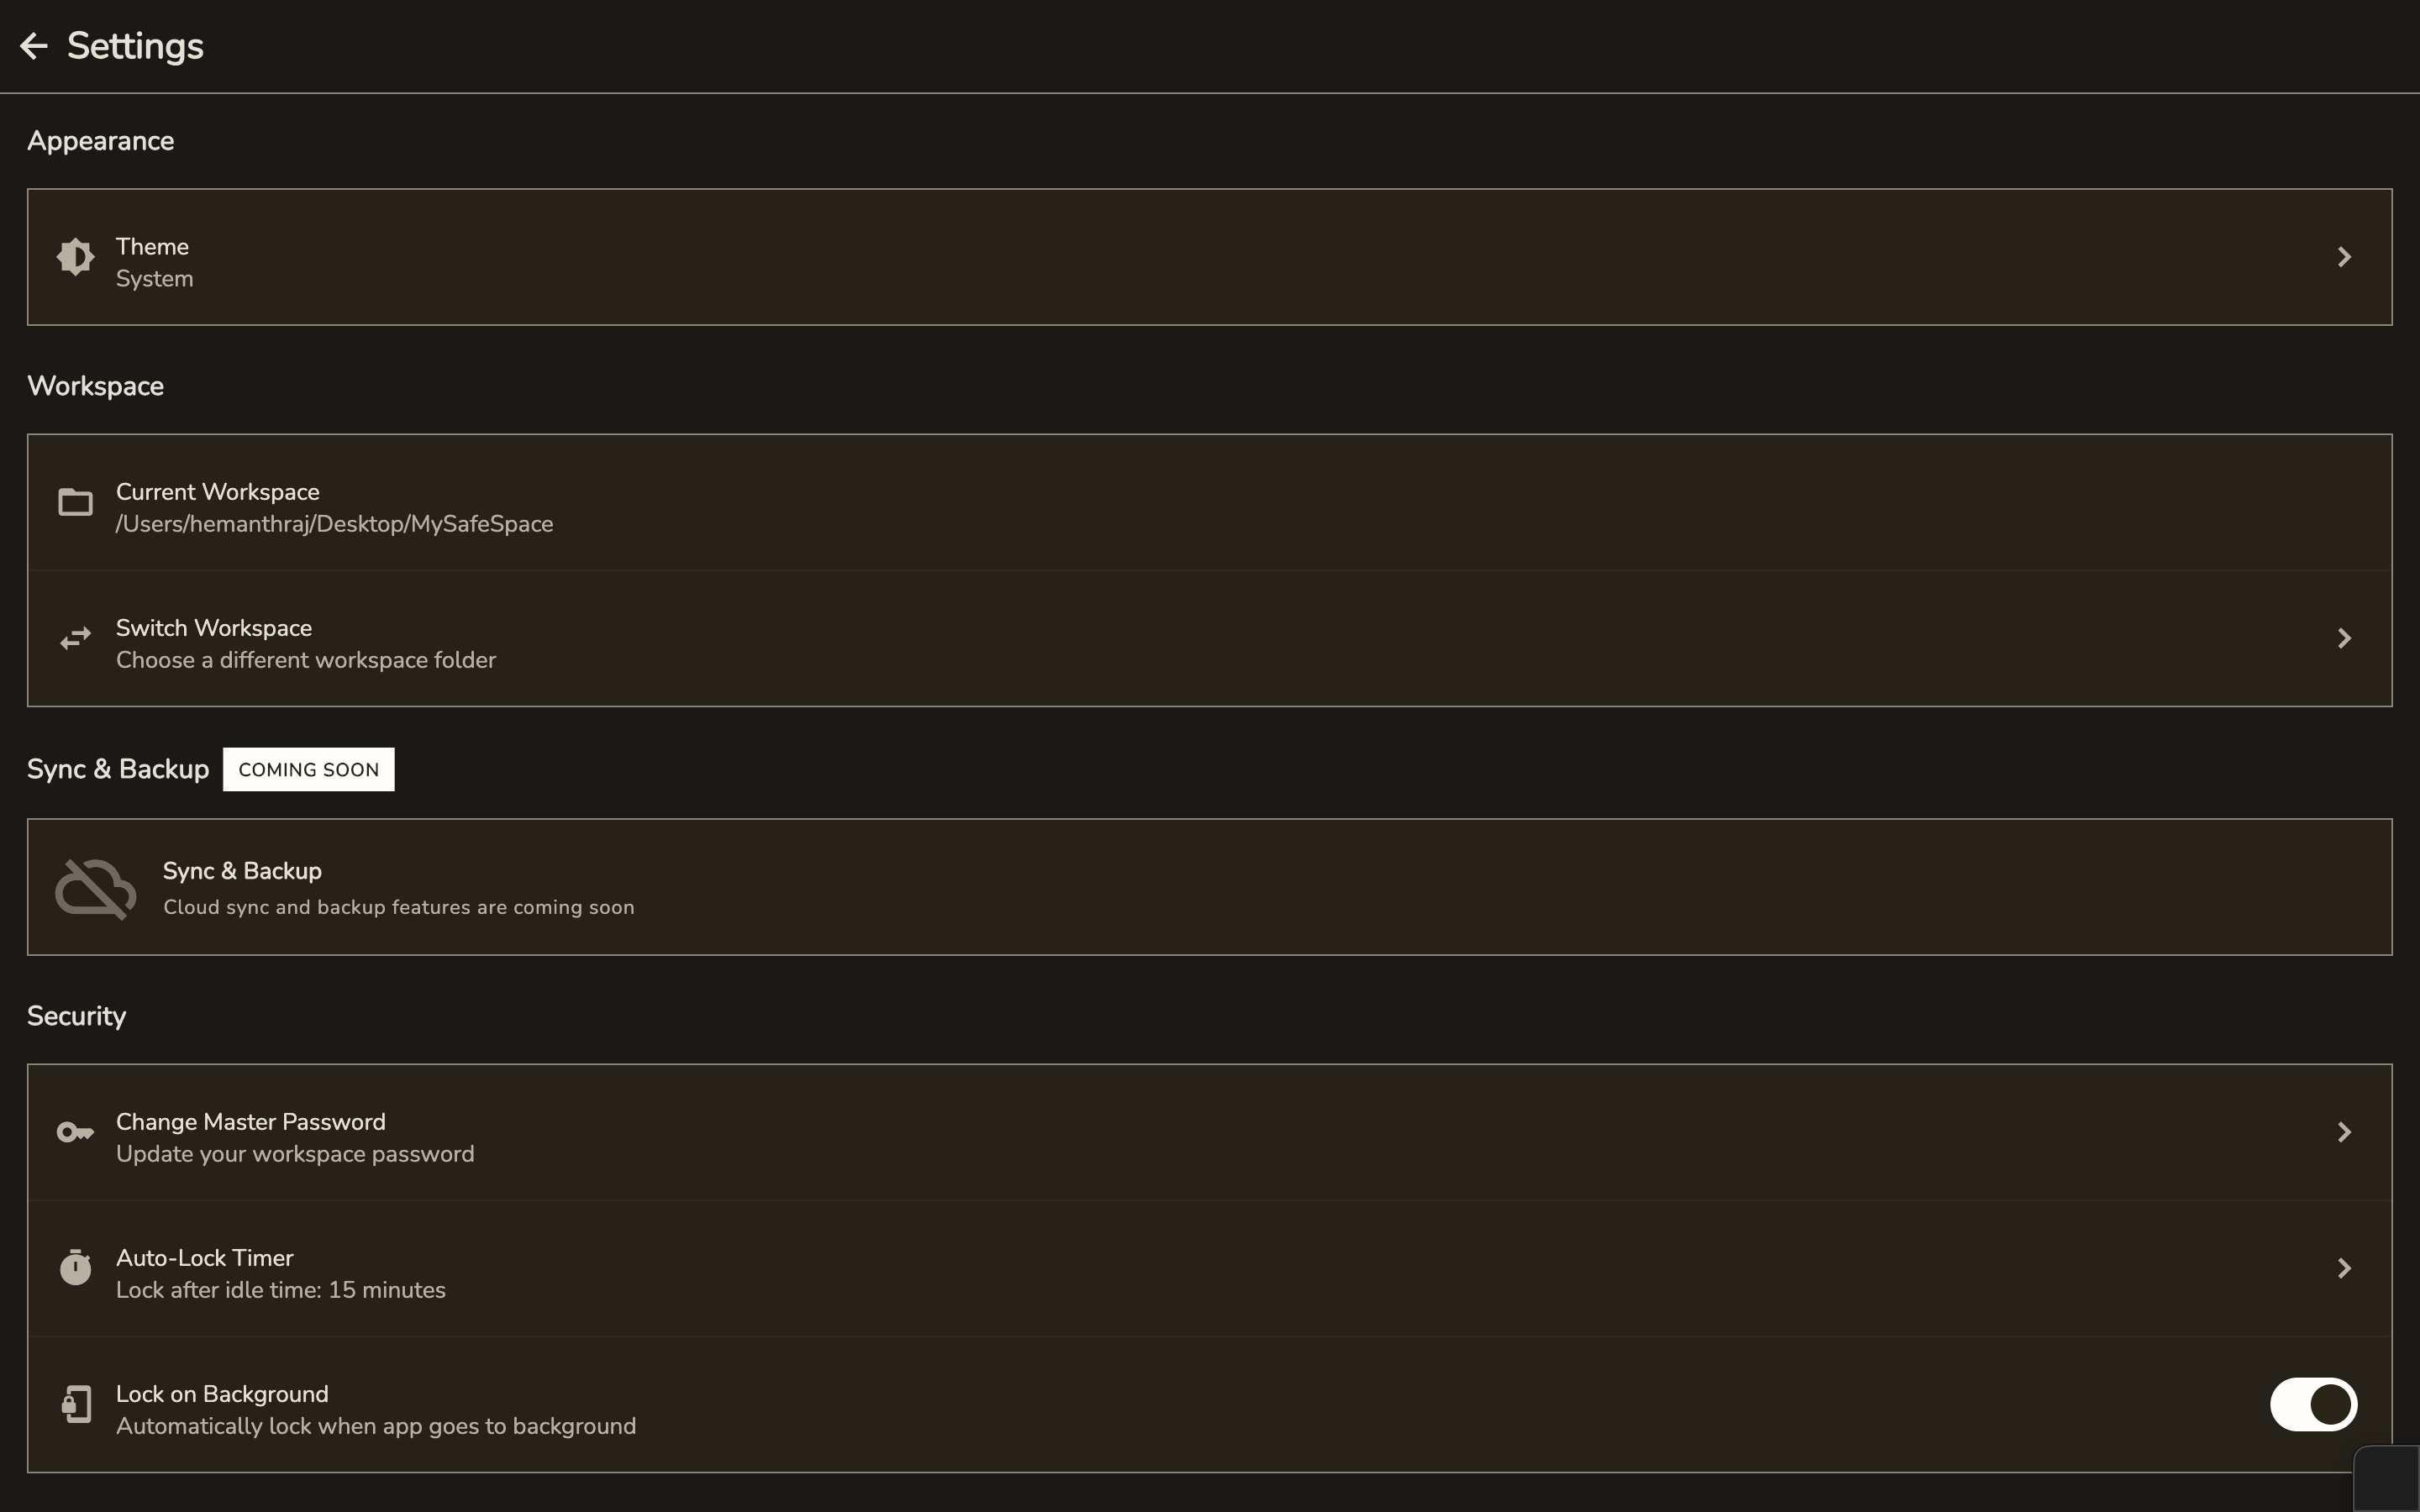2420x1512 pixels.
Task: Select the Appearance section header
Action: 100,141
